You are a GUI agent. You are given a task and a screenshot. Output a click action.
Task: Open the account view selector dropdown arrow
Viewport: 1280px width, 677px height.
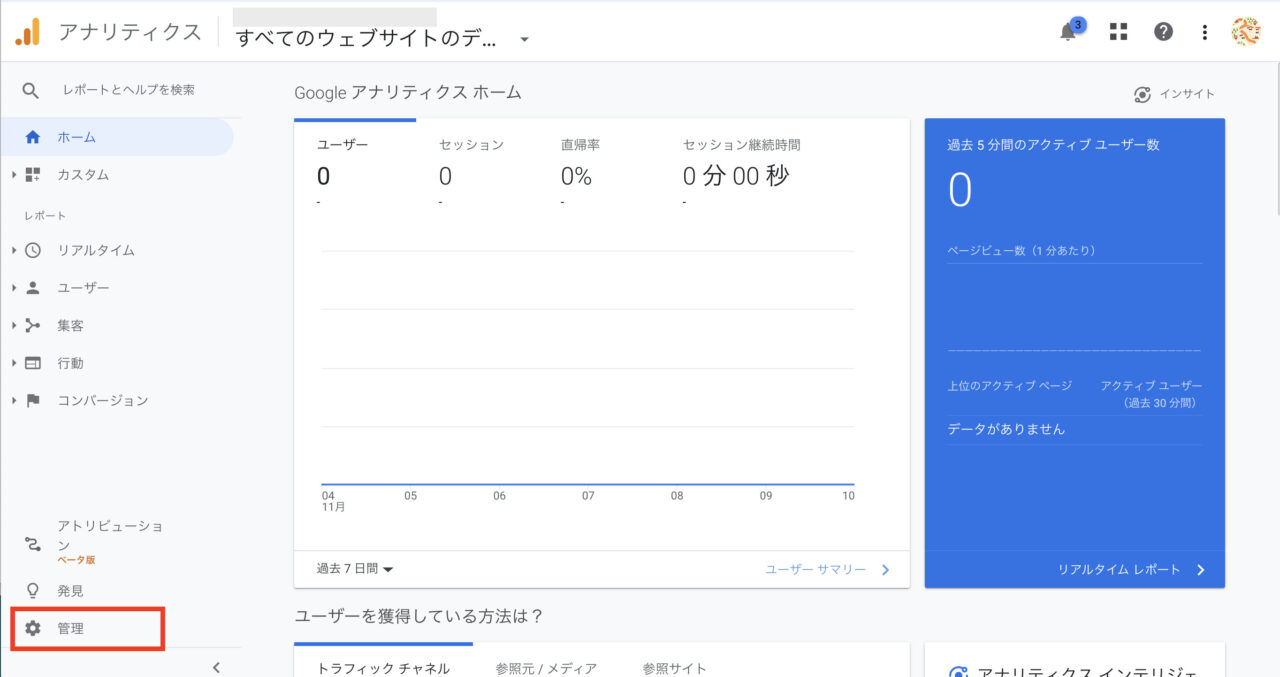click(x=524, y=40)
